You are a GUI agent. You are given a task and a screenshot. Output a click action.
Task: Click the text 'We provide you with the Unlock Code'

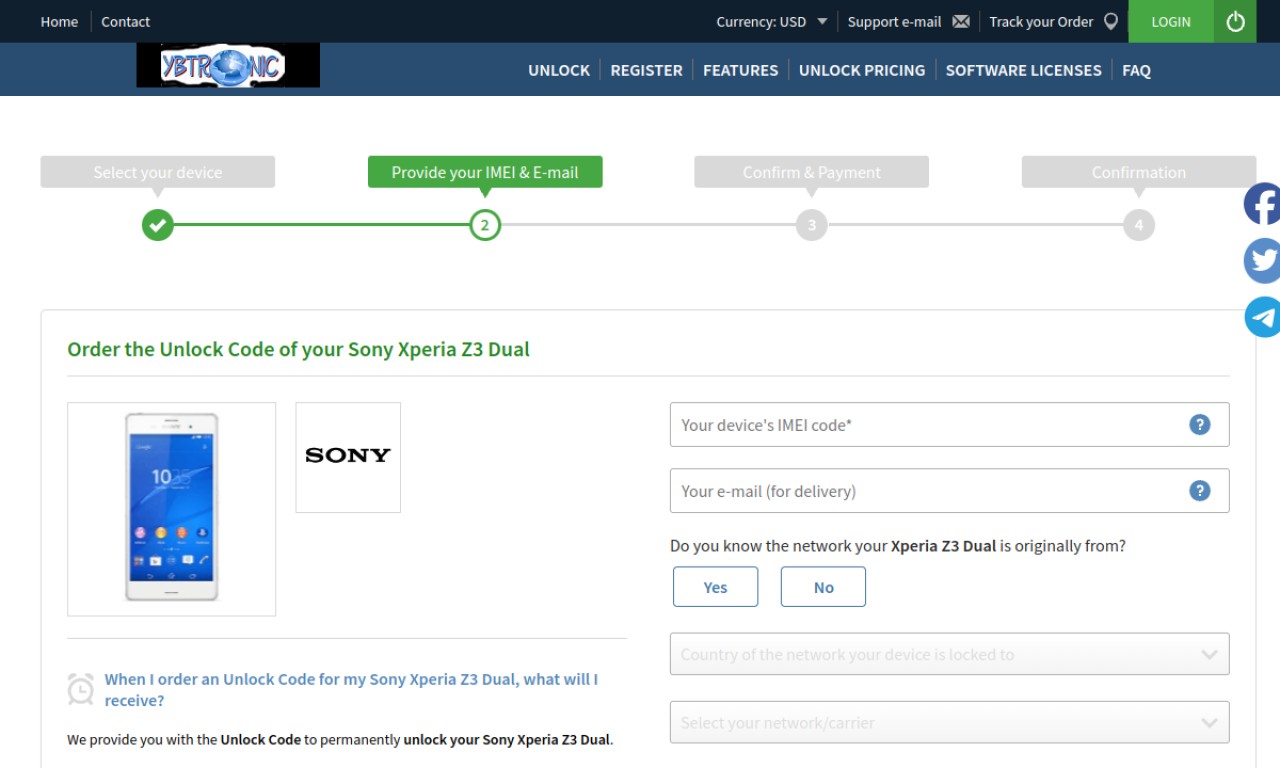tap(184, 740)
